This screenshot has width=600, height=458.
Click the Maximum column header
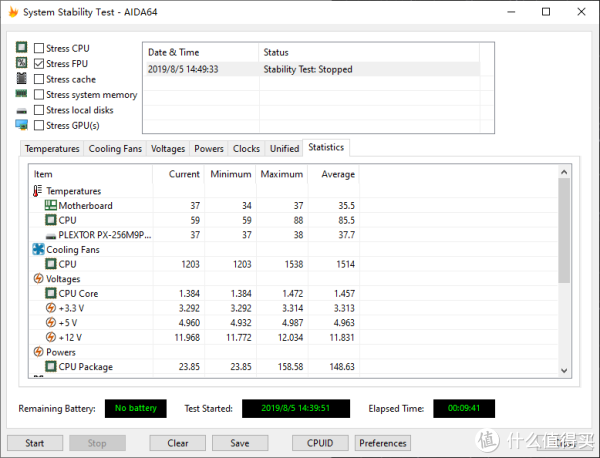tap(282, 174)
